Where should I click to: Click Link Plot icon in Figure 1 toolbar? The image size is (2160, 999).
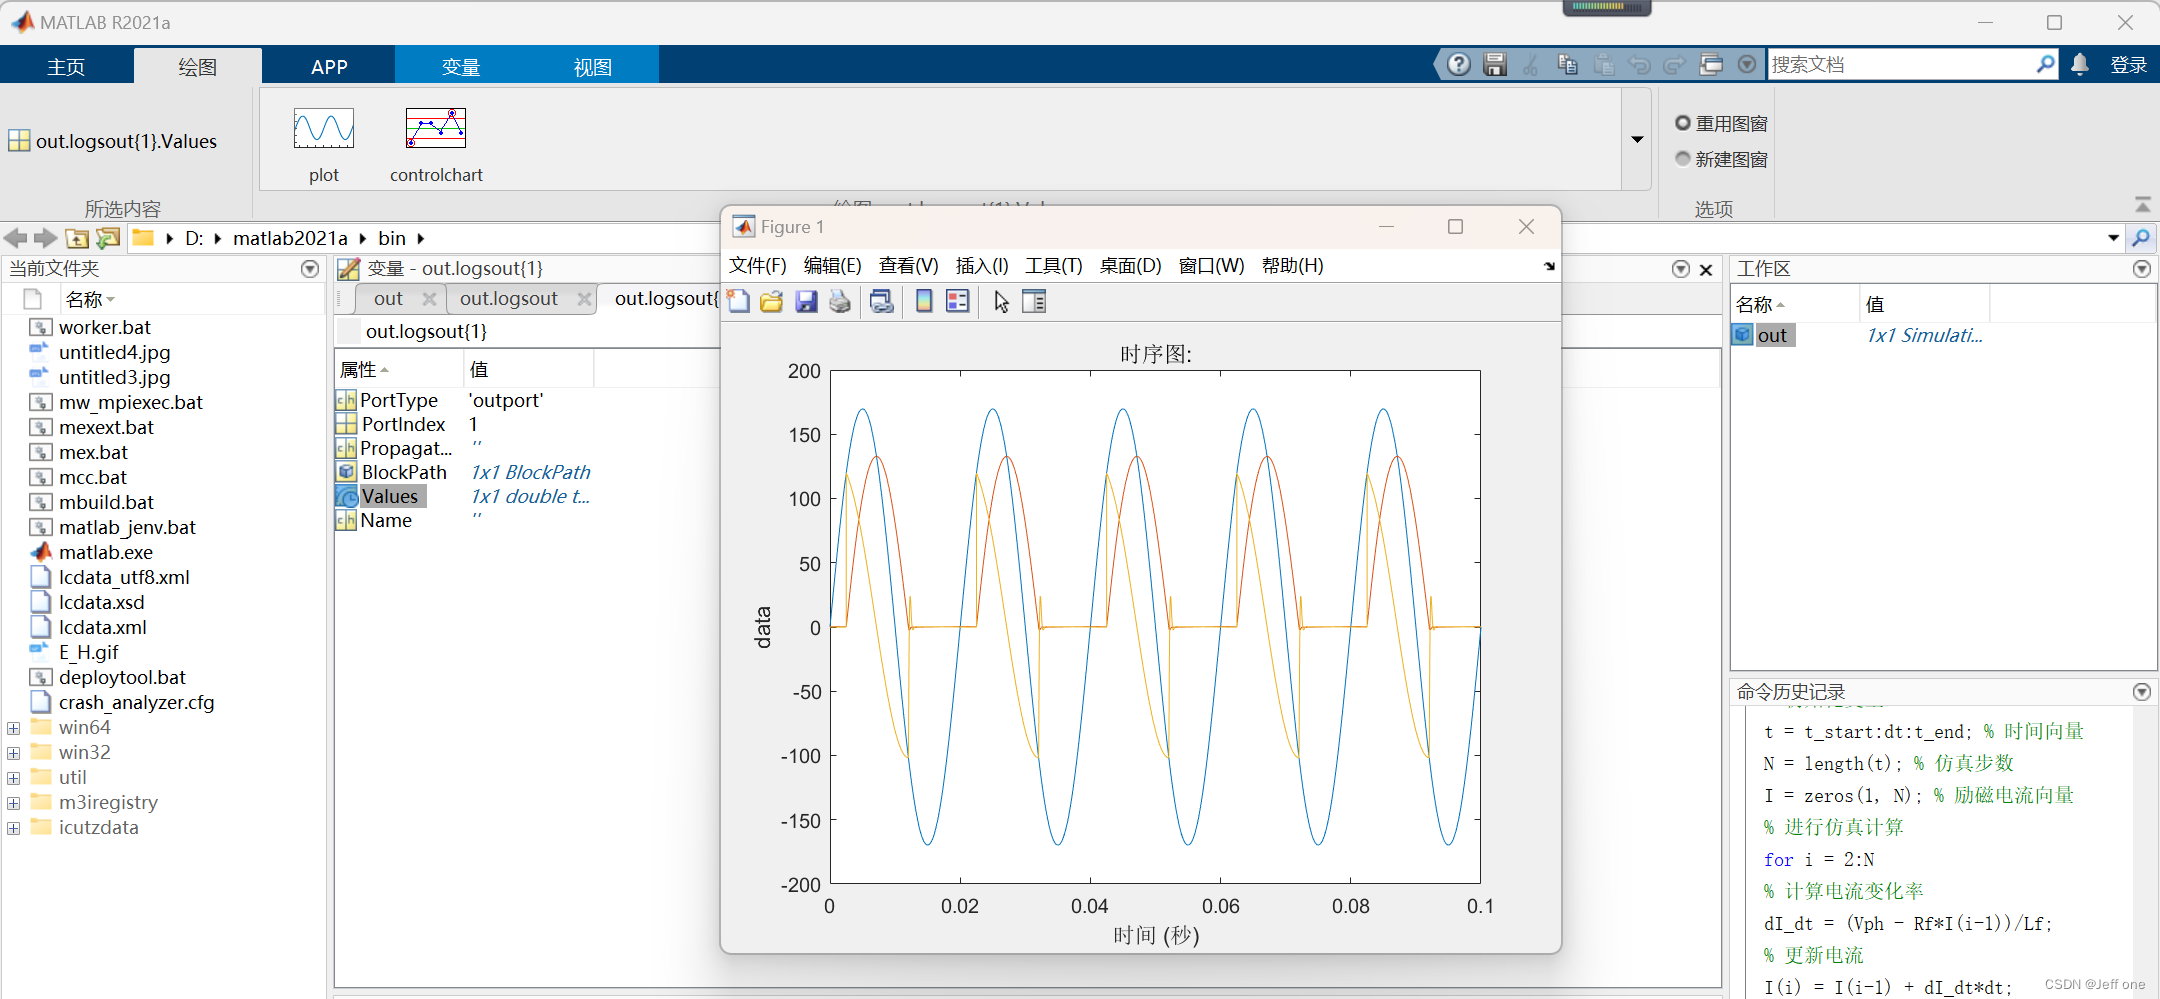881,301
